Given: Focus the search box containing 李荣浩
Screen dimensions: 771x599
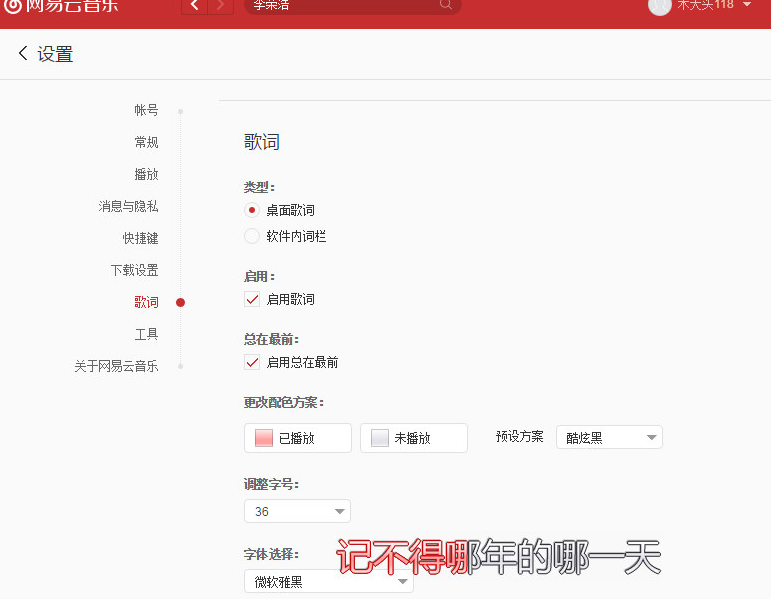Looking at the screenshot, I should pyautogui.click(x=352, y=6).
